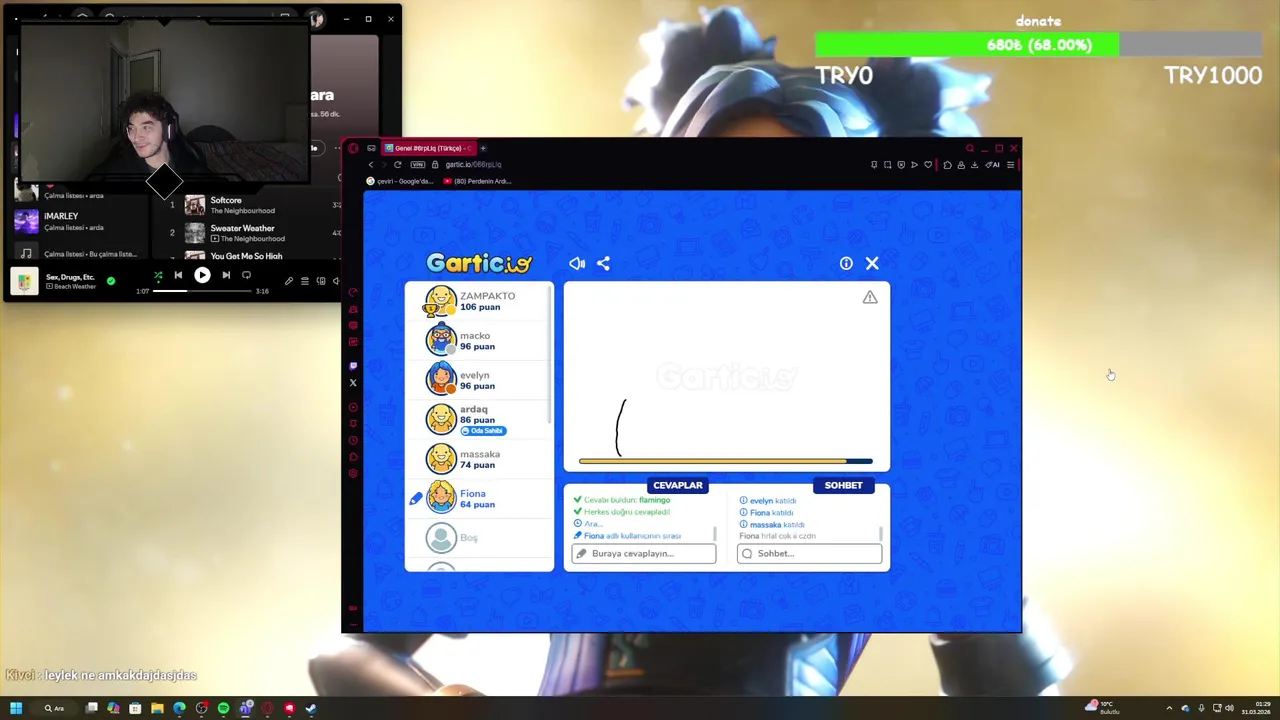Toggle shuffle in Spotify player
Screen dimensions: 1280x720
tap(158, 275)
